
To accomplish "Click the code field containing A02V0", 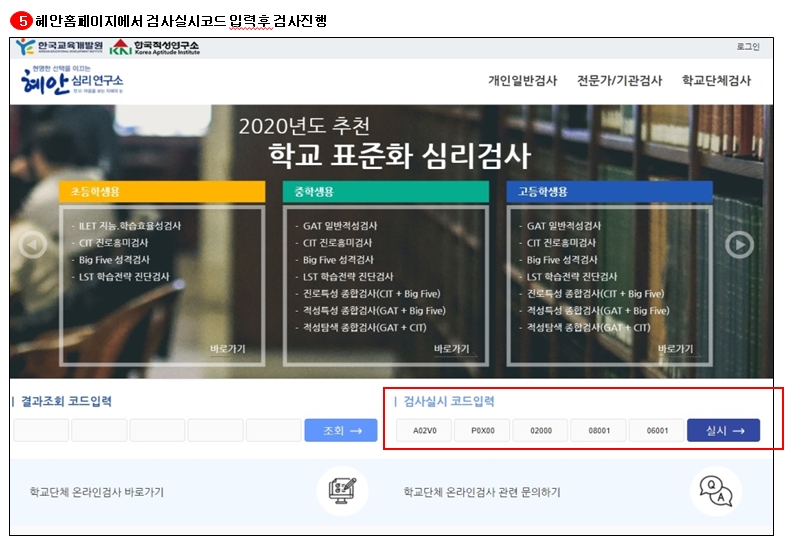I will click(424, 431).
